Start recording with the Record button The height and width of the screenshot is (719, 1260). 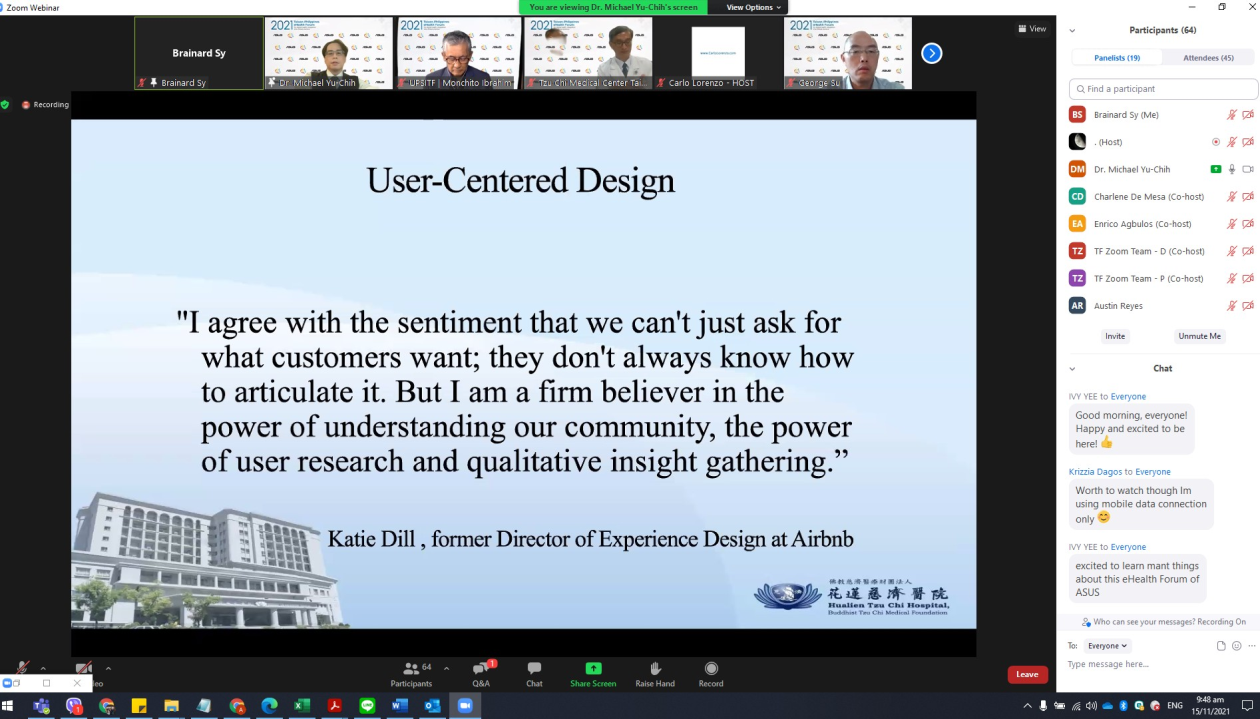tap(711, 672)
